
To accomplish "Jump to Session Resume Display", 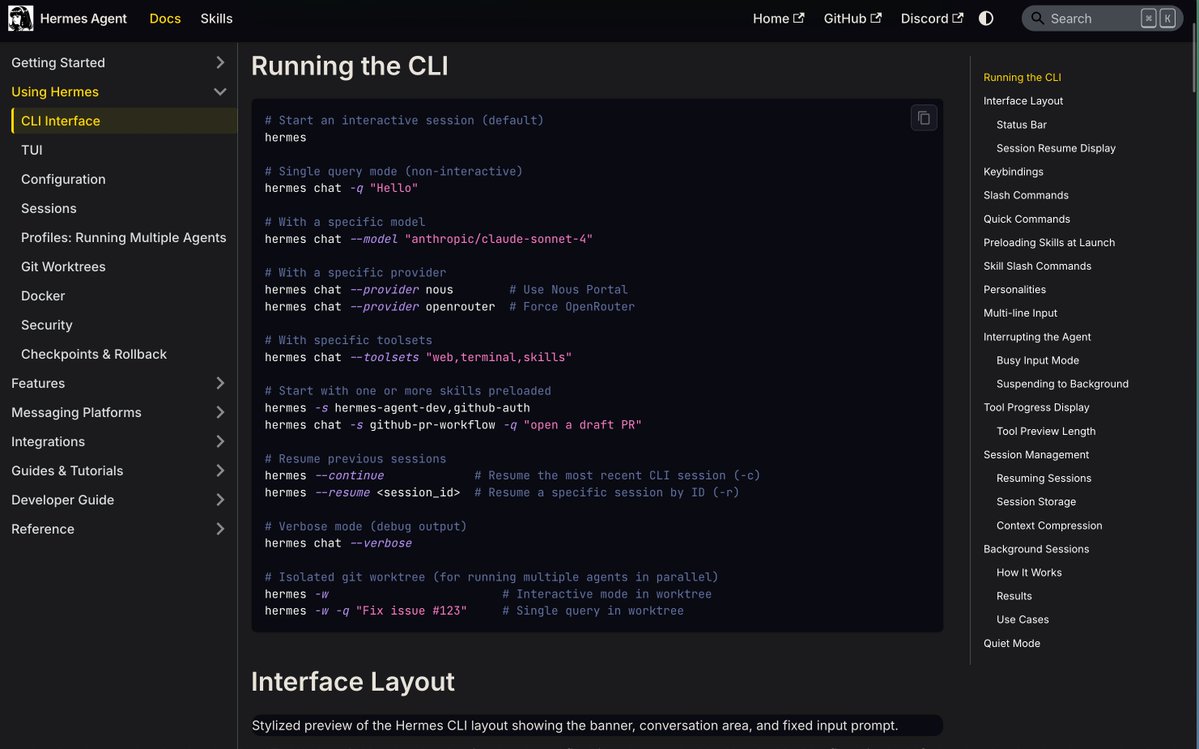I will [x=1056, y=148].
